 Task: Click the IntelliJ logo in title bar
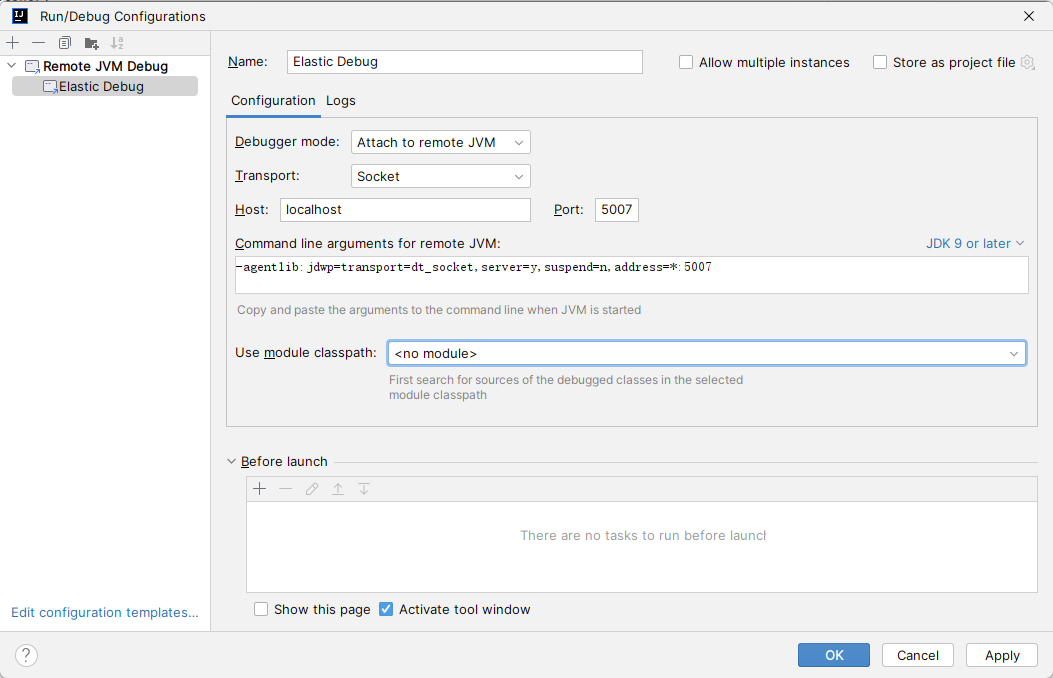(20, 15)
